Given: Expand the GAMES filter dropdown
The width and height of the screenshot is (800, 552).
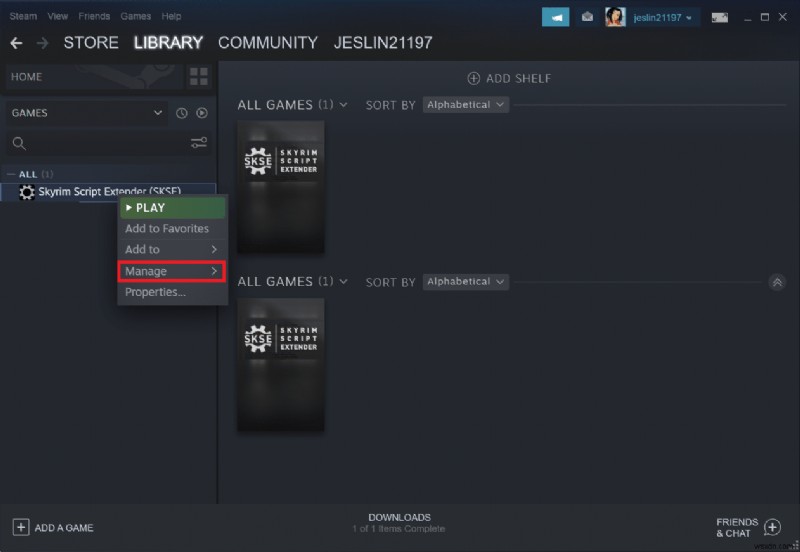Looking at the screenshot, I should click(87, 113).
